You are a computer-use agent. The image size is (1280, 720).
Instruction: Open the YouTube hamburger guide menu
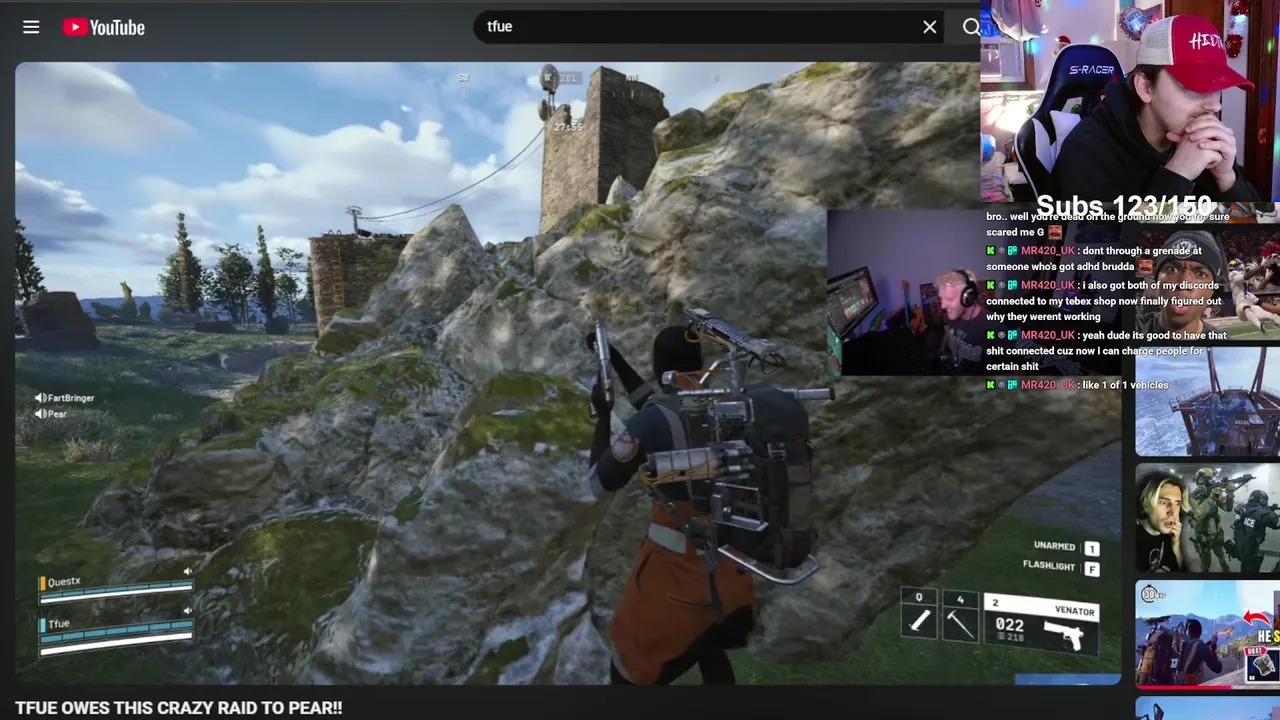point(31,27)
